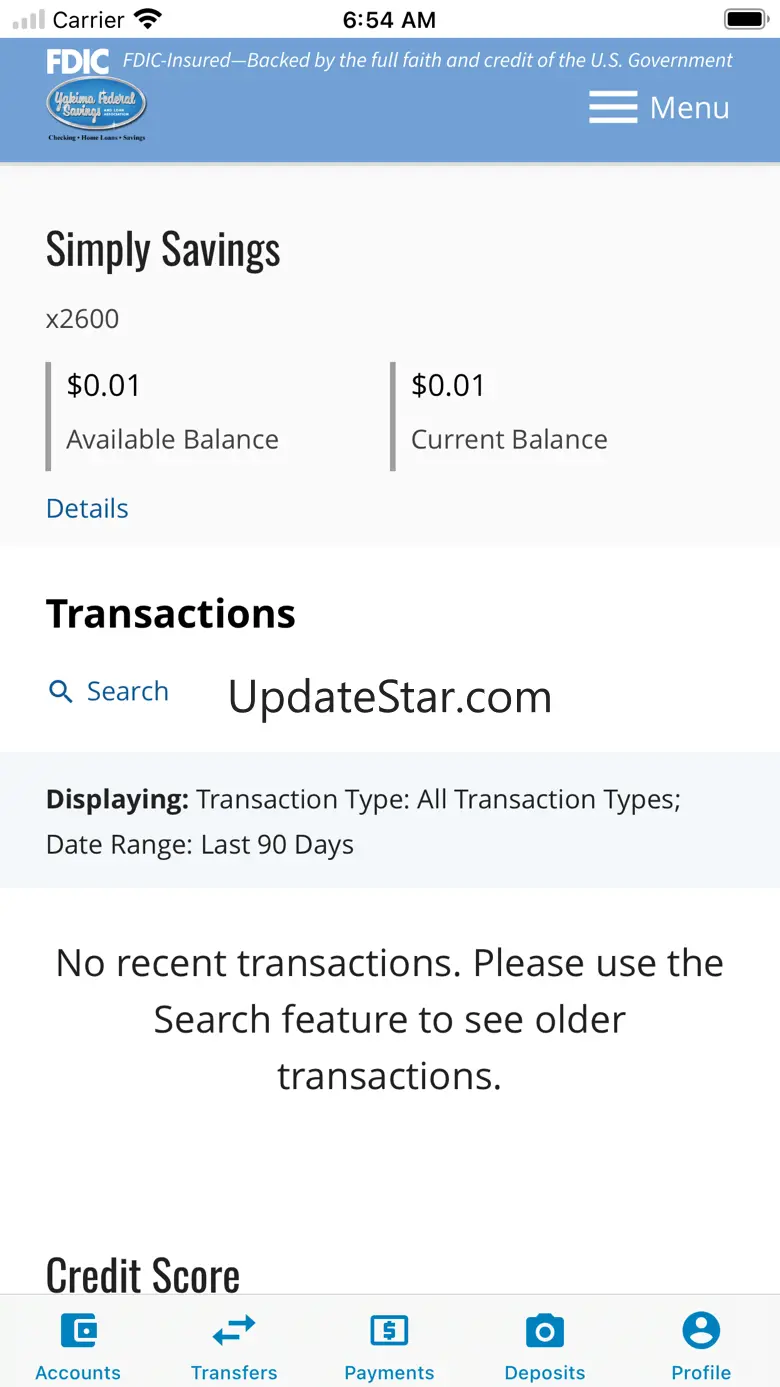Click the battery indicator in status bar
This screenshot has width=780, height=1387.
(x=745, y=19)
